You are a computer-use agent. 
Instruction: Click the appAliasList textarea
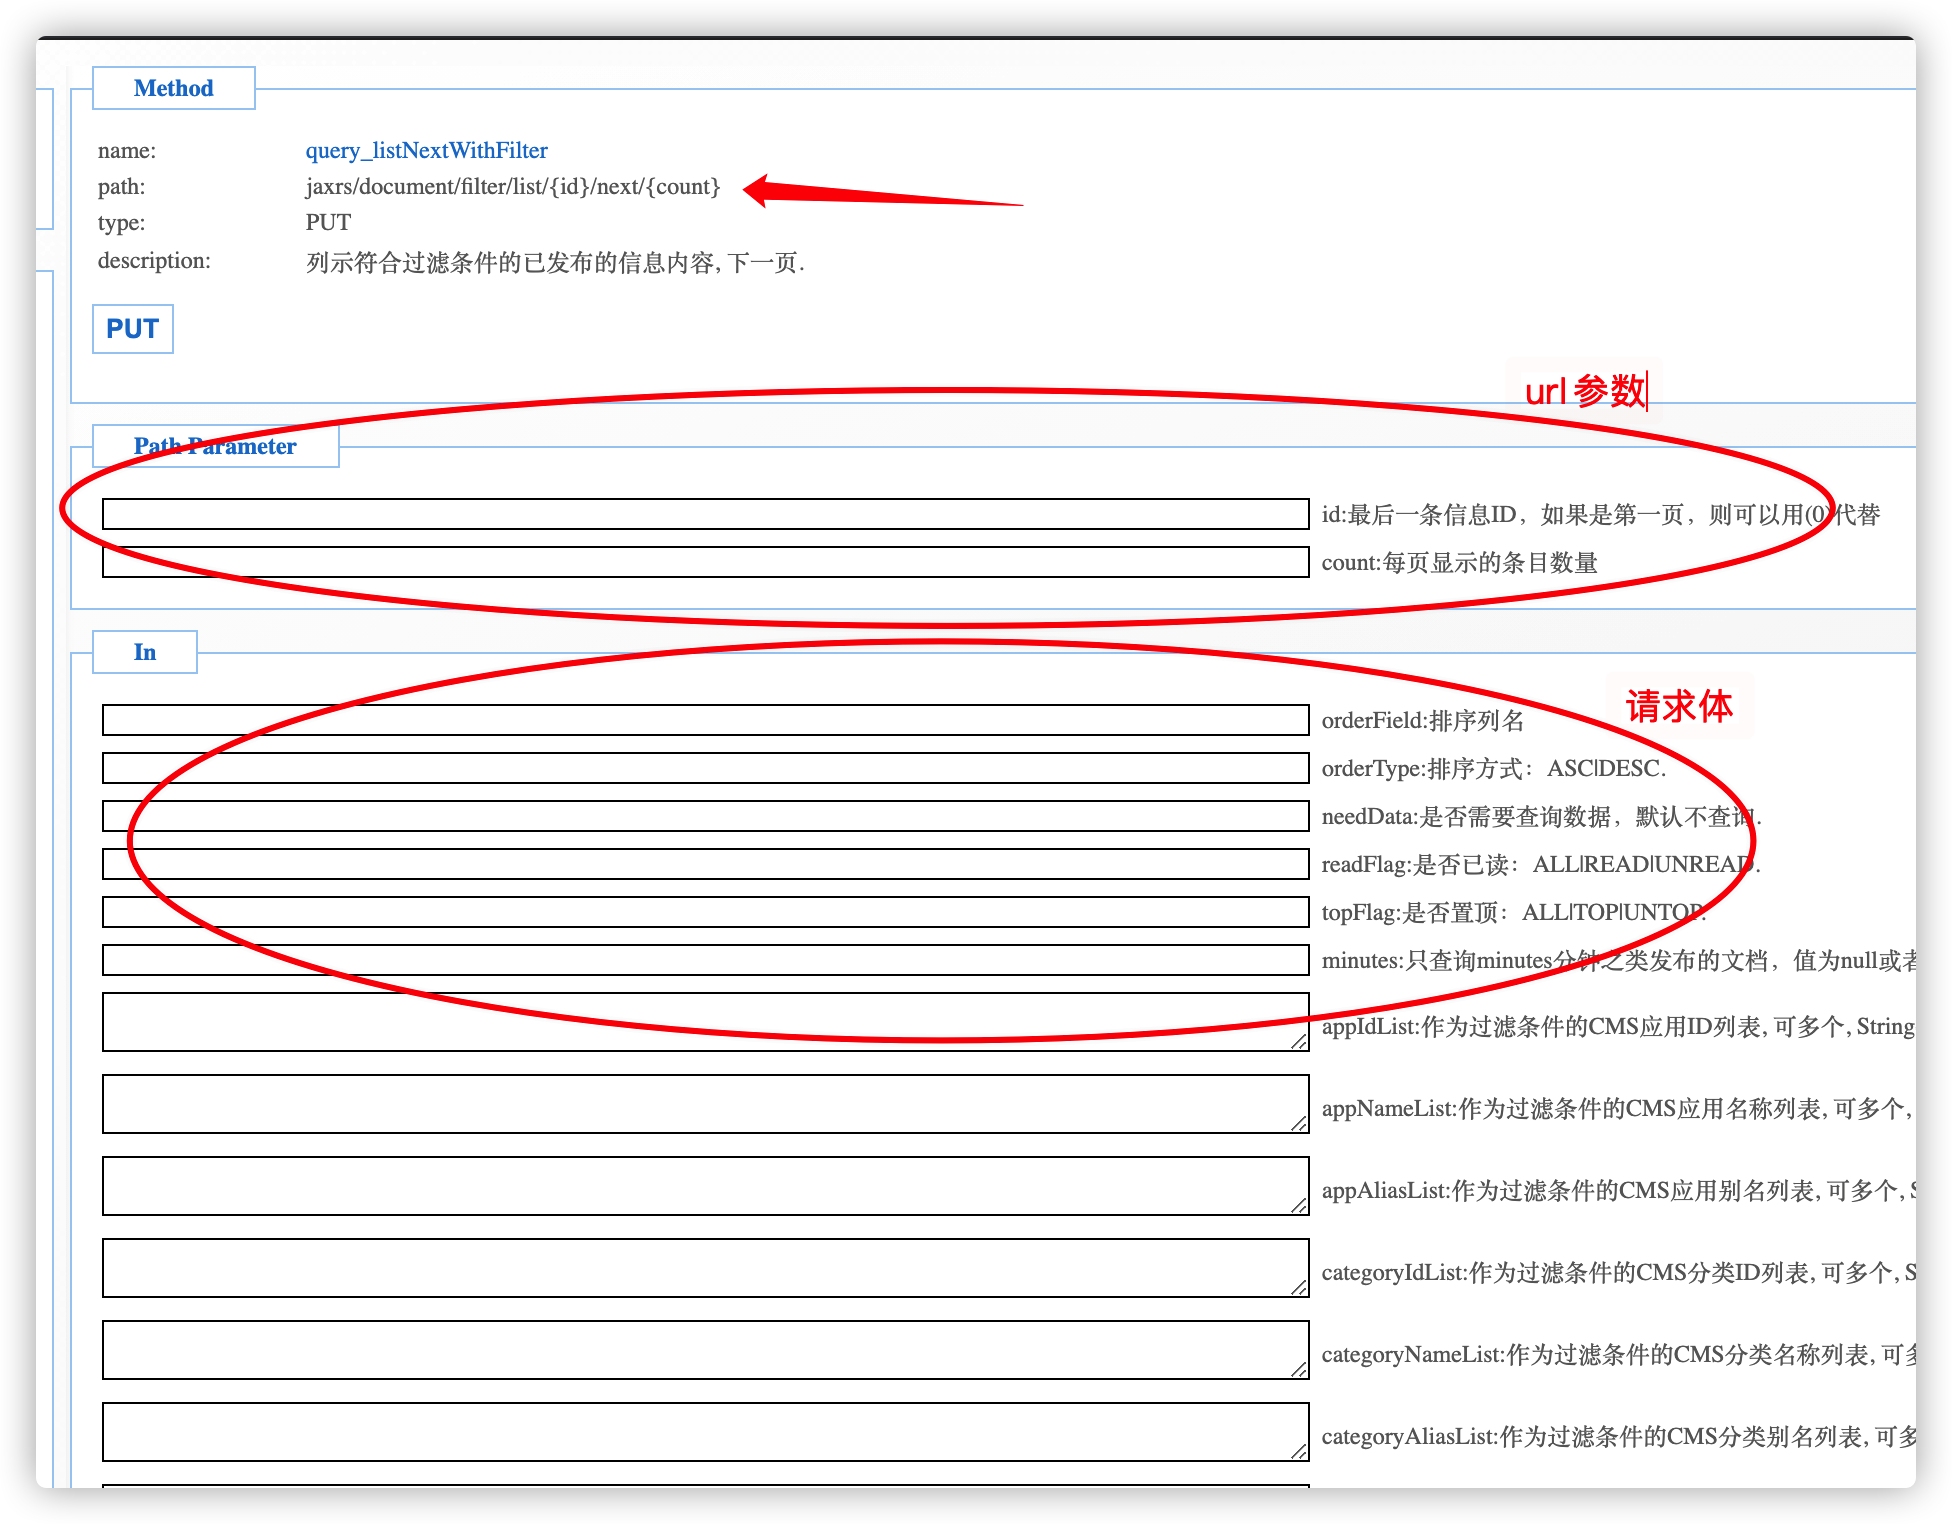[x=705, y=1186]
